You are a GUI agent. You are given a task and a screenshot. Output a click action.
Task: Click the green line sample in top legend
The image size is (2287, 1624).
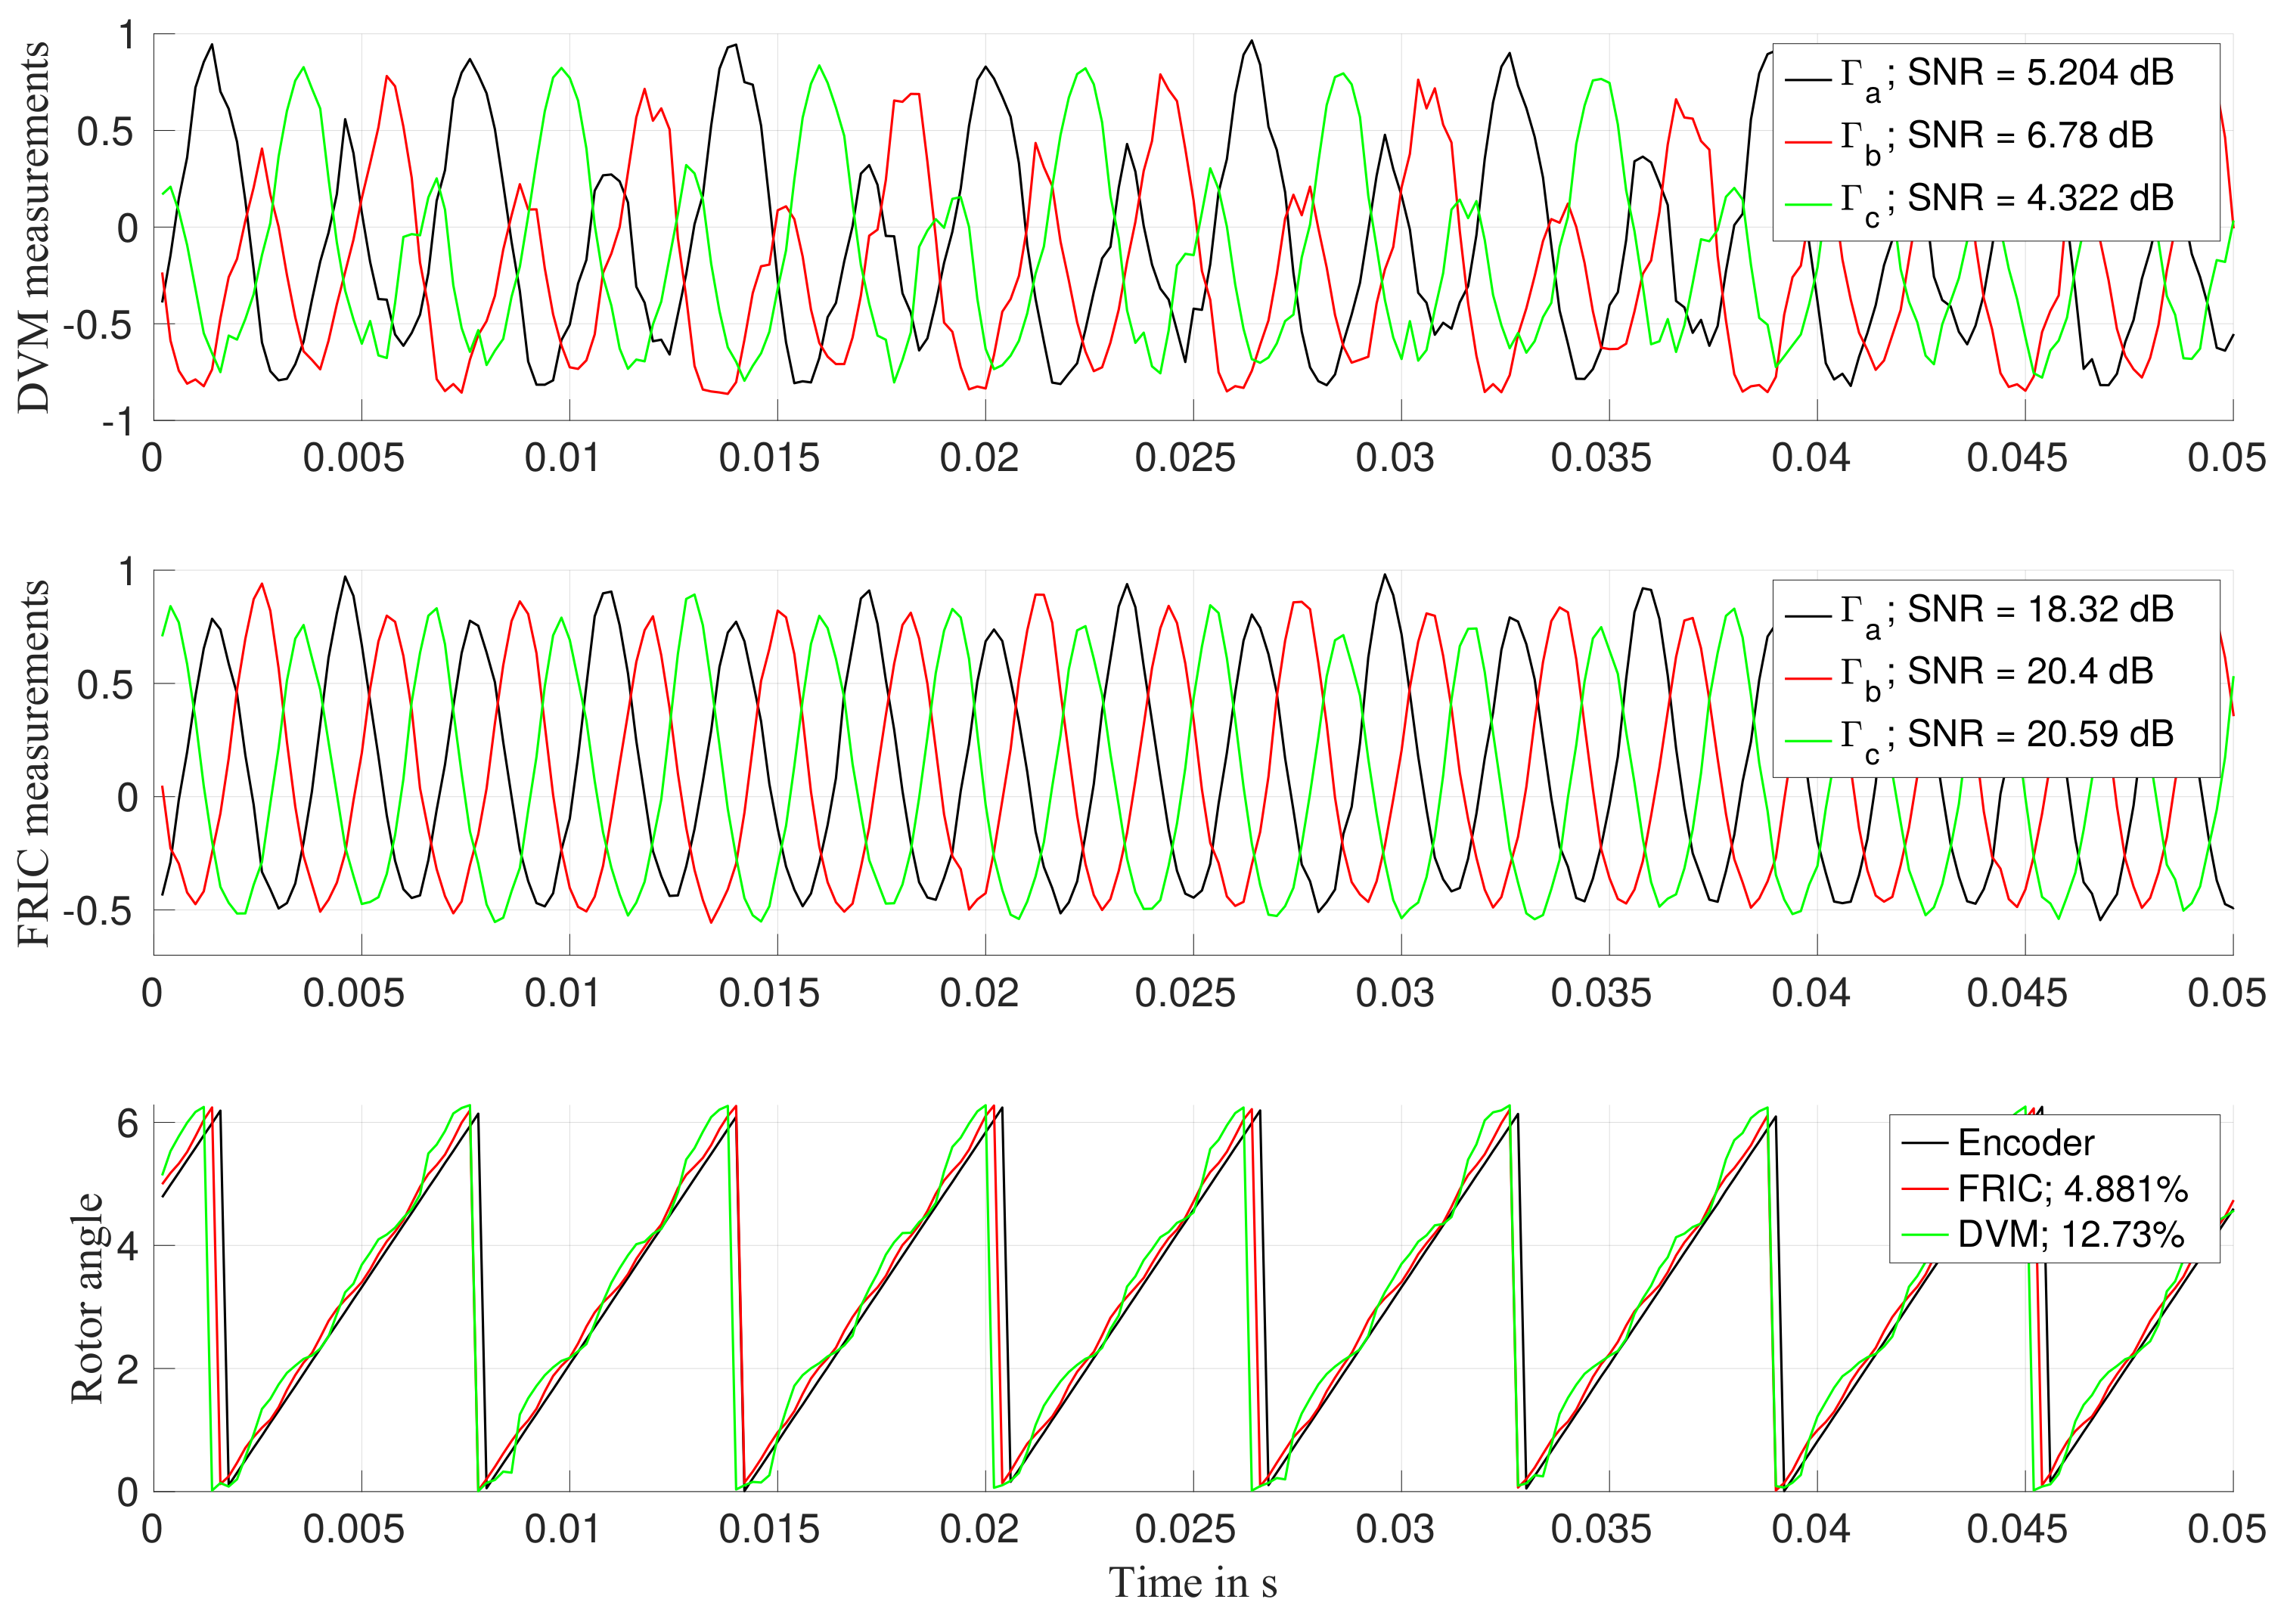pyautogui.click(x=1808, y=204)
